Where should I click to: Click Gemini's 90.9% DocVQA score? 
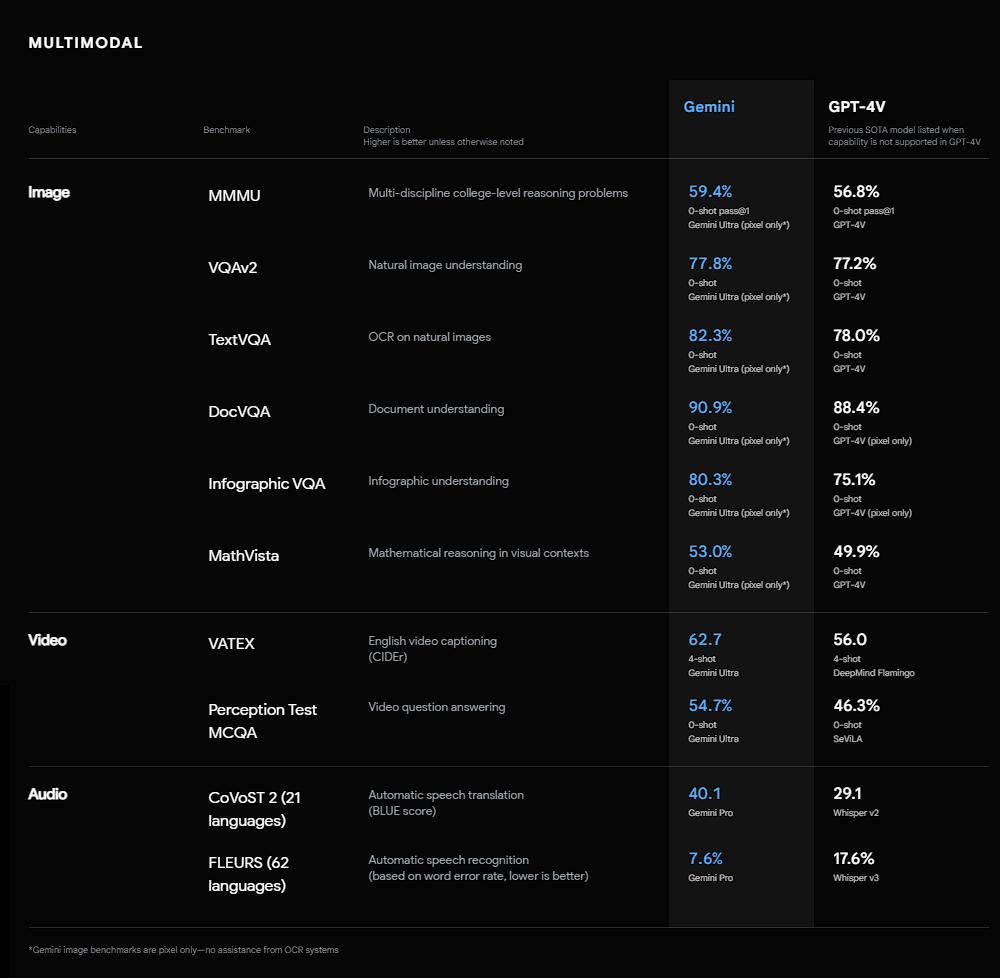click(x=710, y=407)
